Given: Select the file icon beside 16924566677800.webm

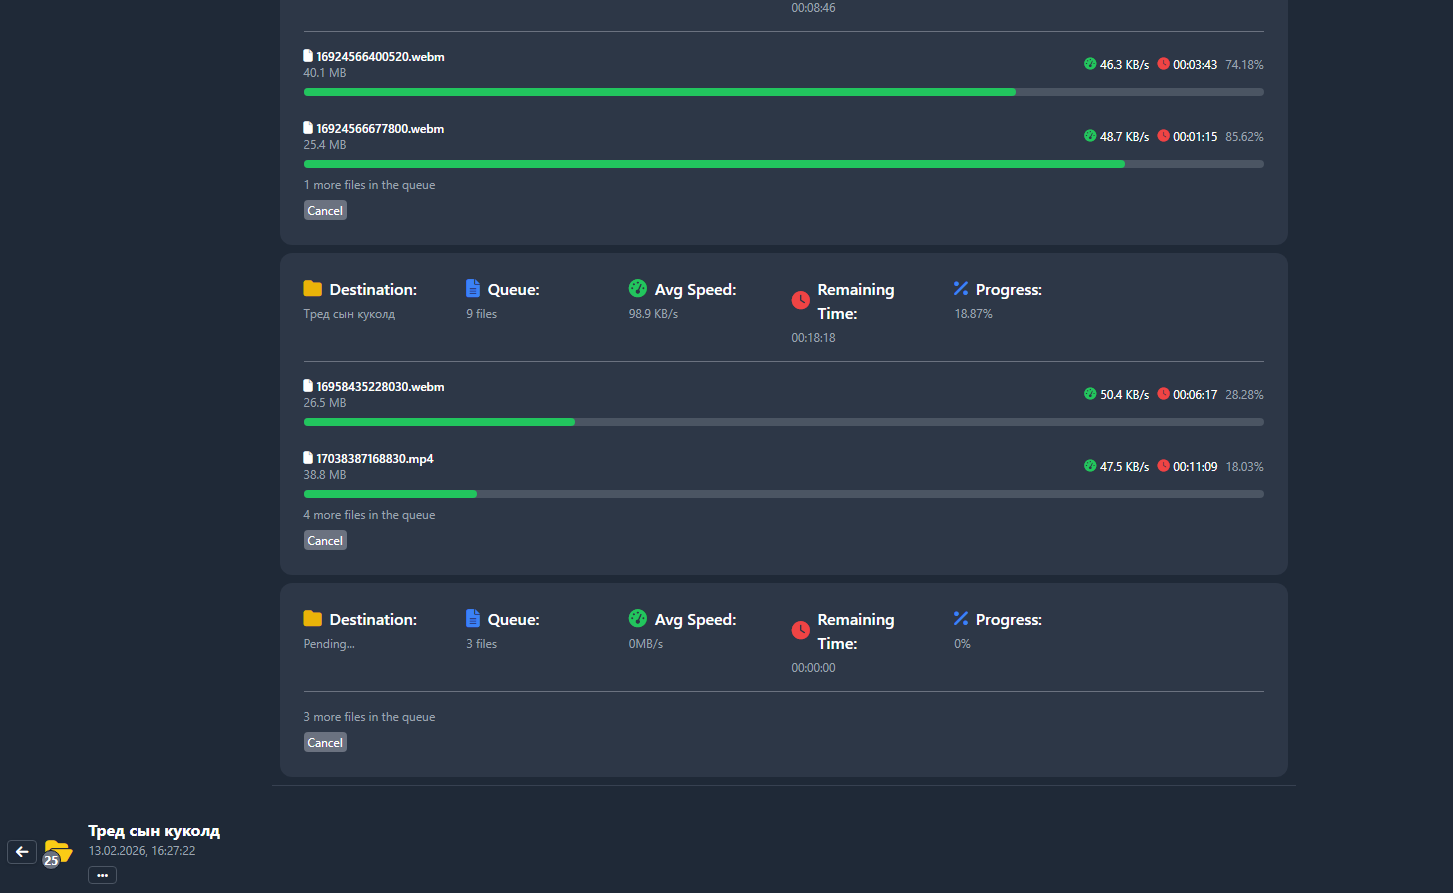Looking at the screenshot, I should (308, 128).
